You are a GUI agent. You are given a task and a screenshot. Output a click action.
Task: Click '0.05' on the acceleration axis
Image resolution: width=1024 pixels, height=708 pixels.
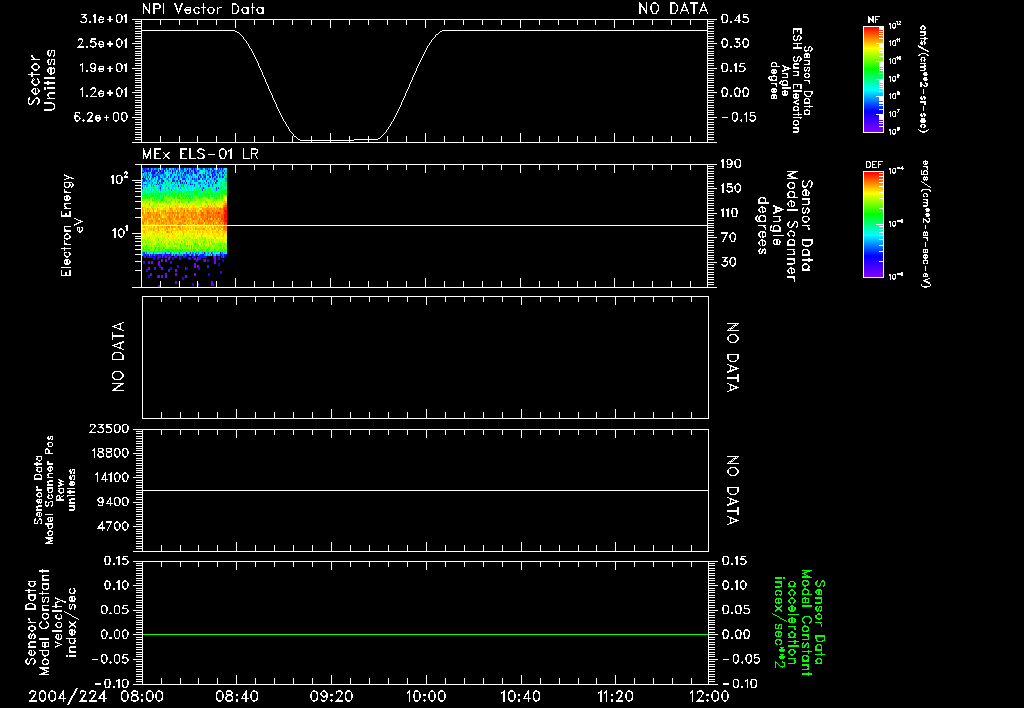(x=735, y=610)
